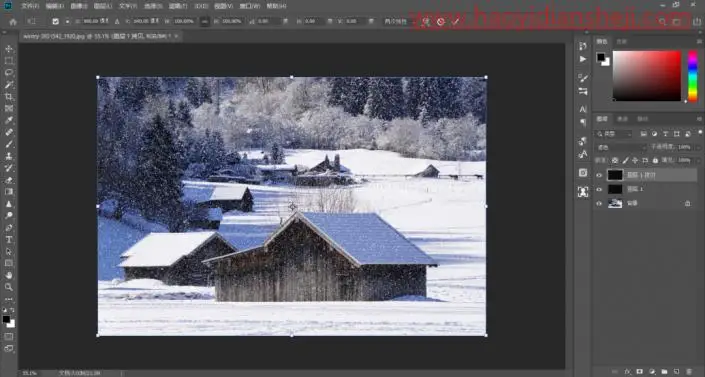Open the Libraries panel icon
Screen dimensions: 705x377
coord(583,173)
